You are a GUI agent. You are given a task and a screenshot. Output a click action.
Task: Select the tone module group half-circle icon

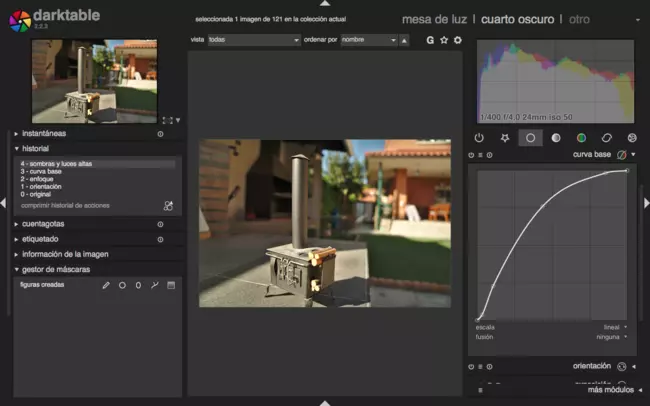point(556,138)
